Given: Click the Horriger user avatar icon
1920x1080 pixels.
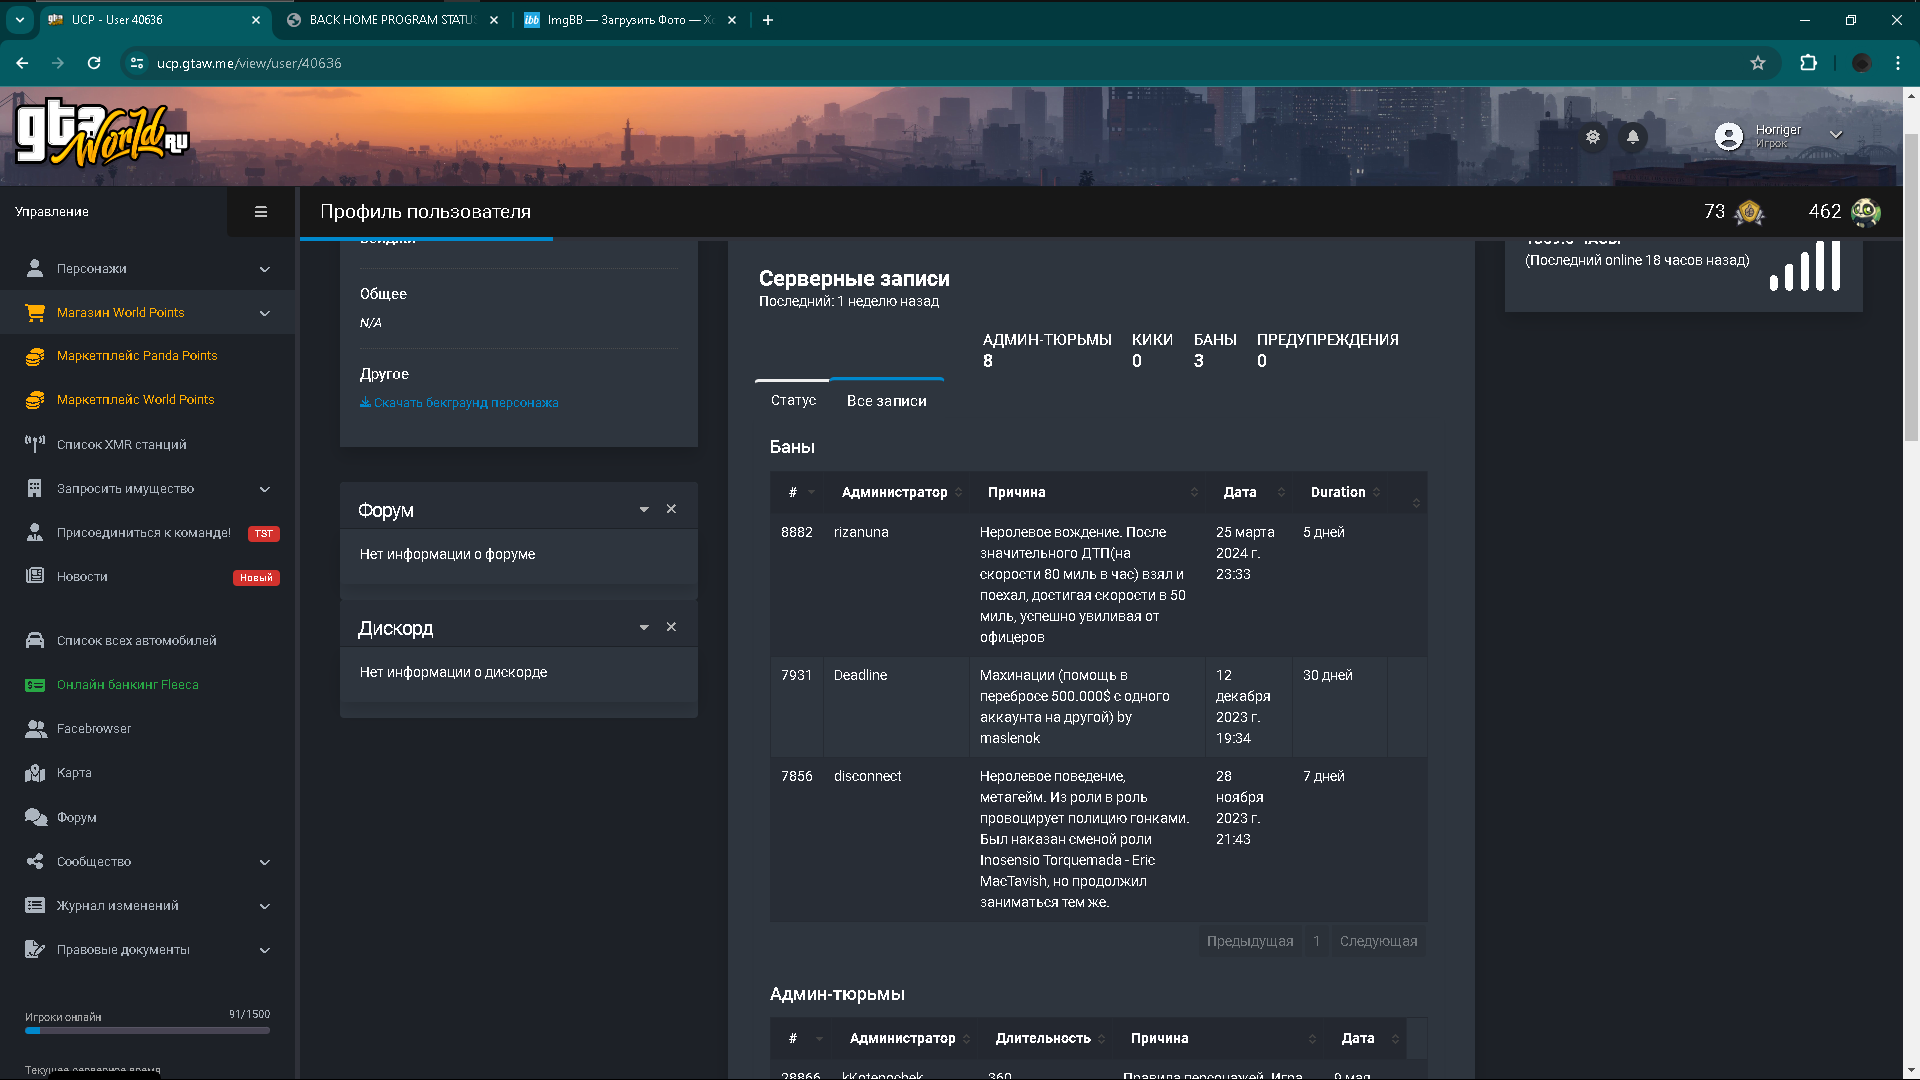Looking at the screenshot, I should coord(1729,136).
